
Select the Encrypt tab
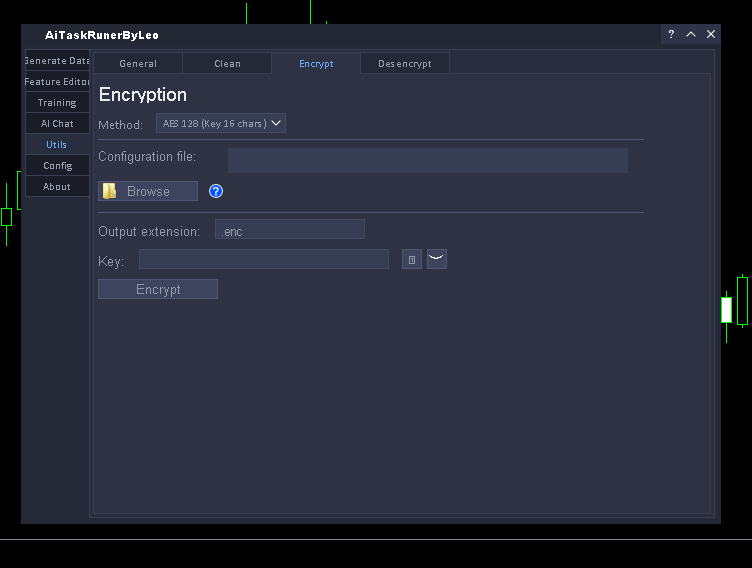tap(316, 64)
